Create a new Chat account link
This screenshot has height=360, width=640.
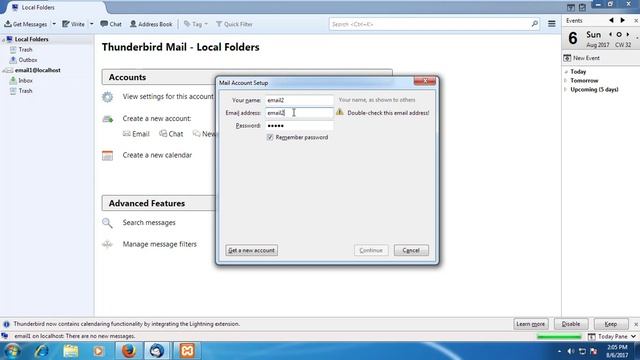coord(171,134)
